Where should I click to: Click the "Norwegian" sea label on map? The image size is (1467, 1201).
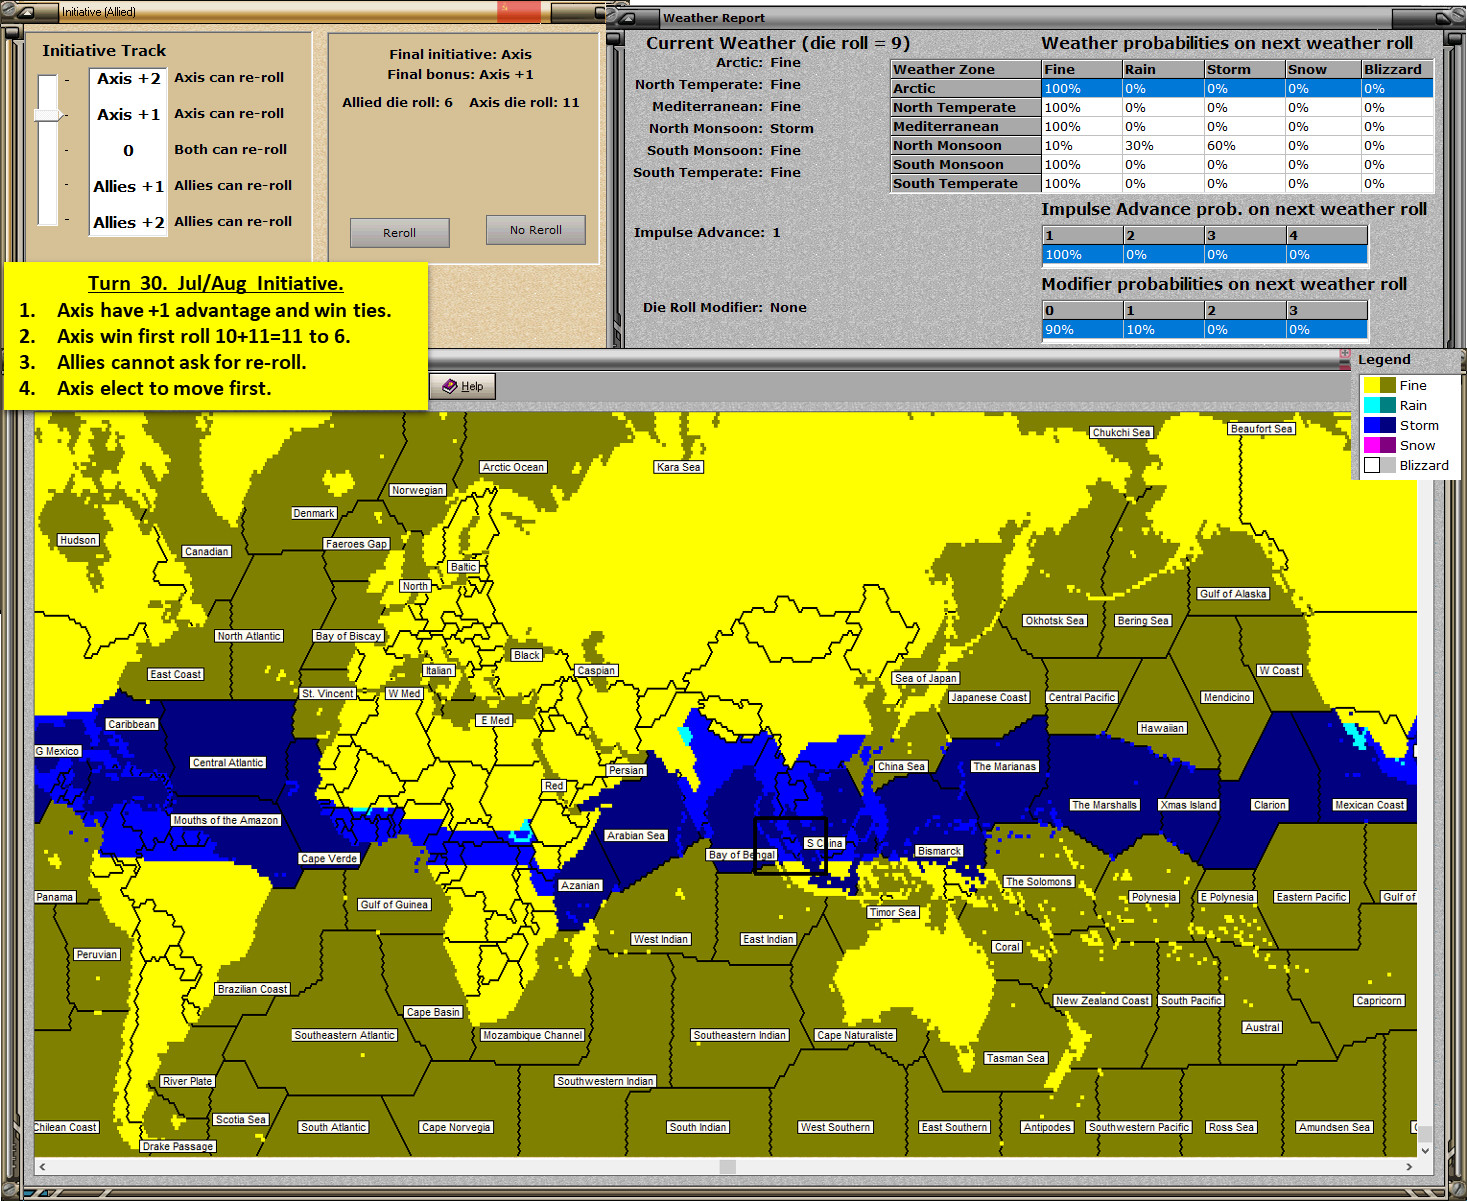coord(418,490)
